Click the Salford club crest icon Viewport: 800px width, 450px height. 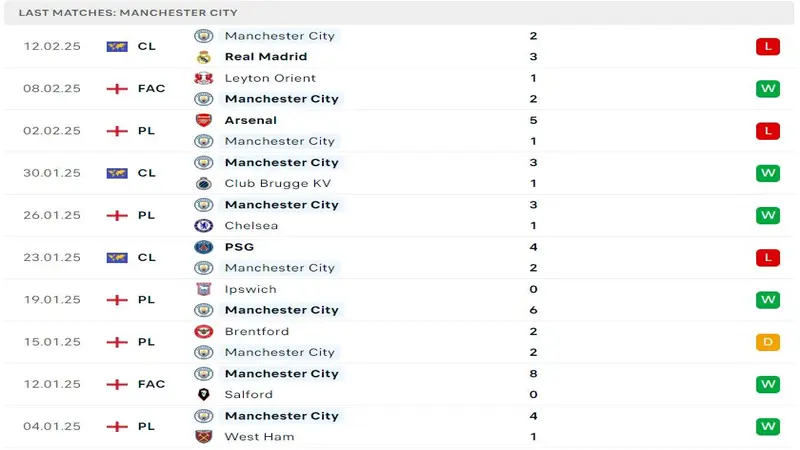pos(204,394)
